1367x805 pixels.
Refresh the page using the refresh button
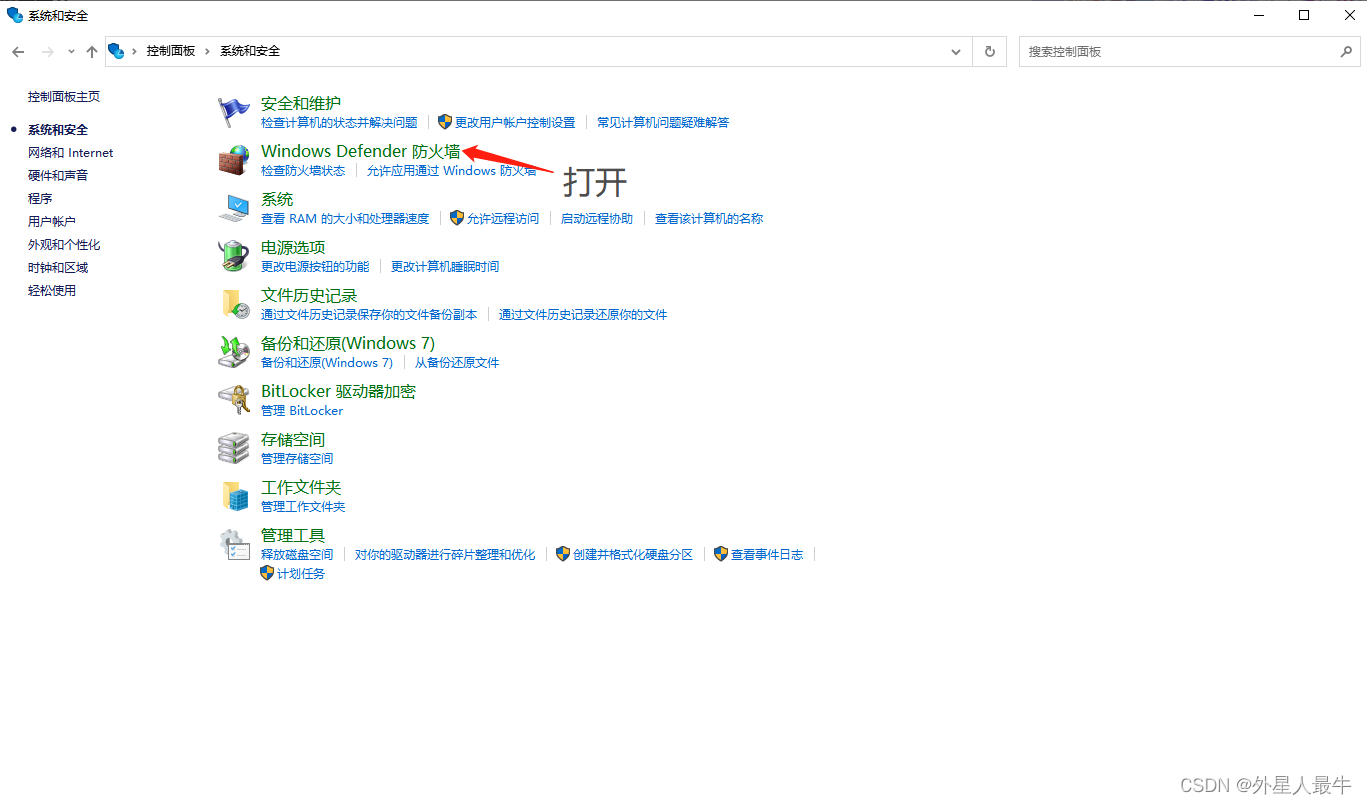coord(990,51)
